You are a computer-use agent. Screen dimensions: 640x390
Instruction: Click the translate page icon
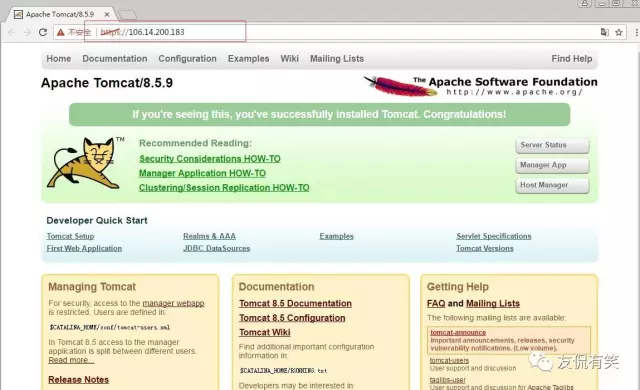click(x=604, y=32)
